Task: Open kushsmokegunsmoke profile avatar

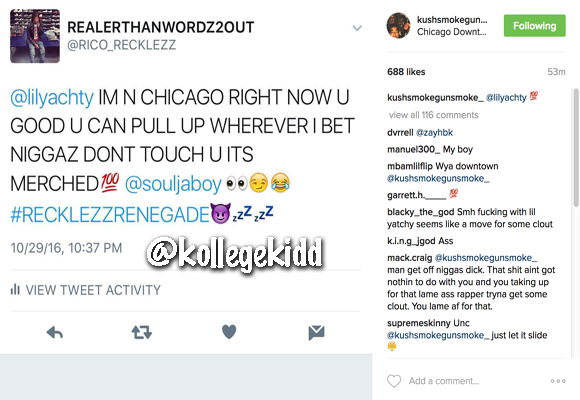Action: (x=398, y=26)
